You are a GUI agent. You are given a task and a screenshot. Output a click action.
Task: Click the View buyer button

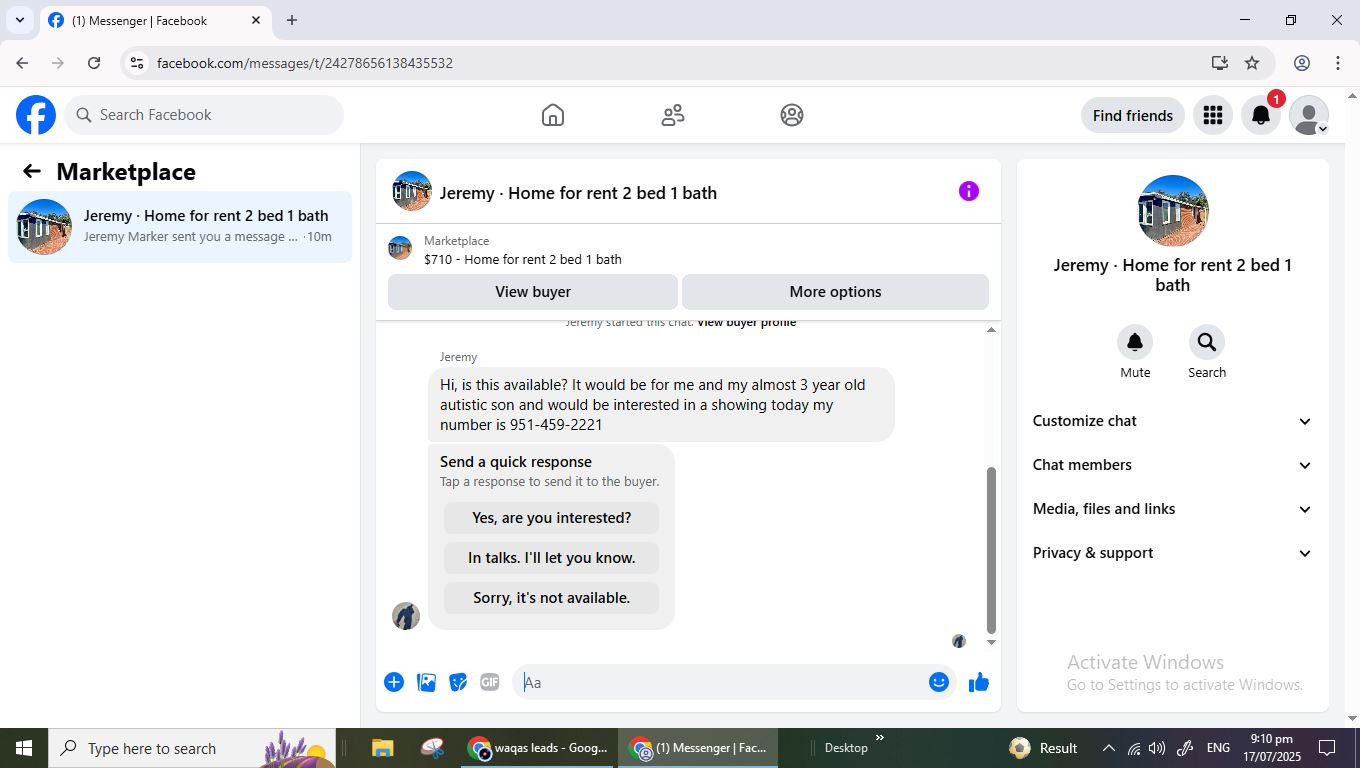(533, 292)
